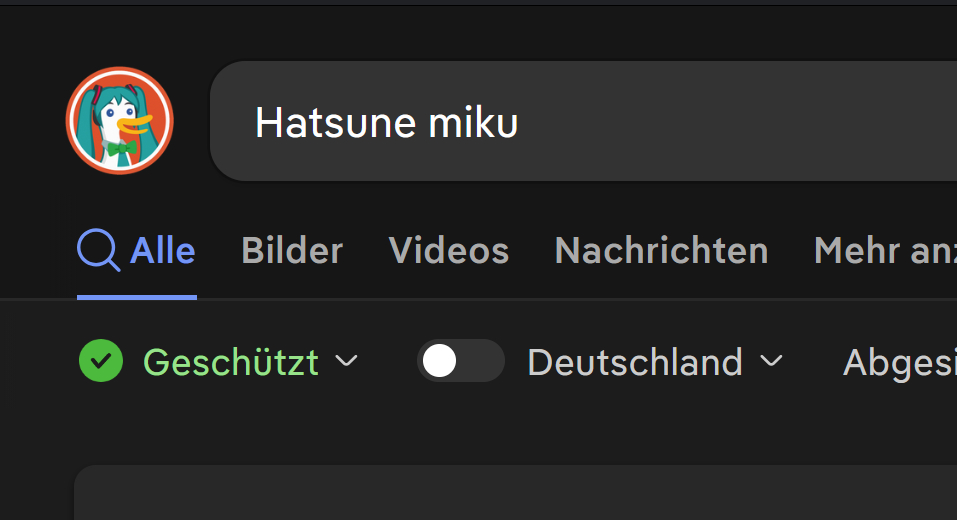Expand the Deutschland region dropdown
This screenshot has height=520, width=957.
click(654, 361)
